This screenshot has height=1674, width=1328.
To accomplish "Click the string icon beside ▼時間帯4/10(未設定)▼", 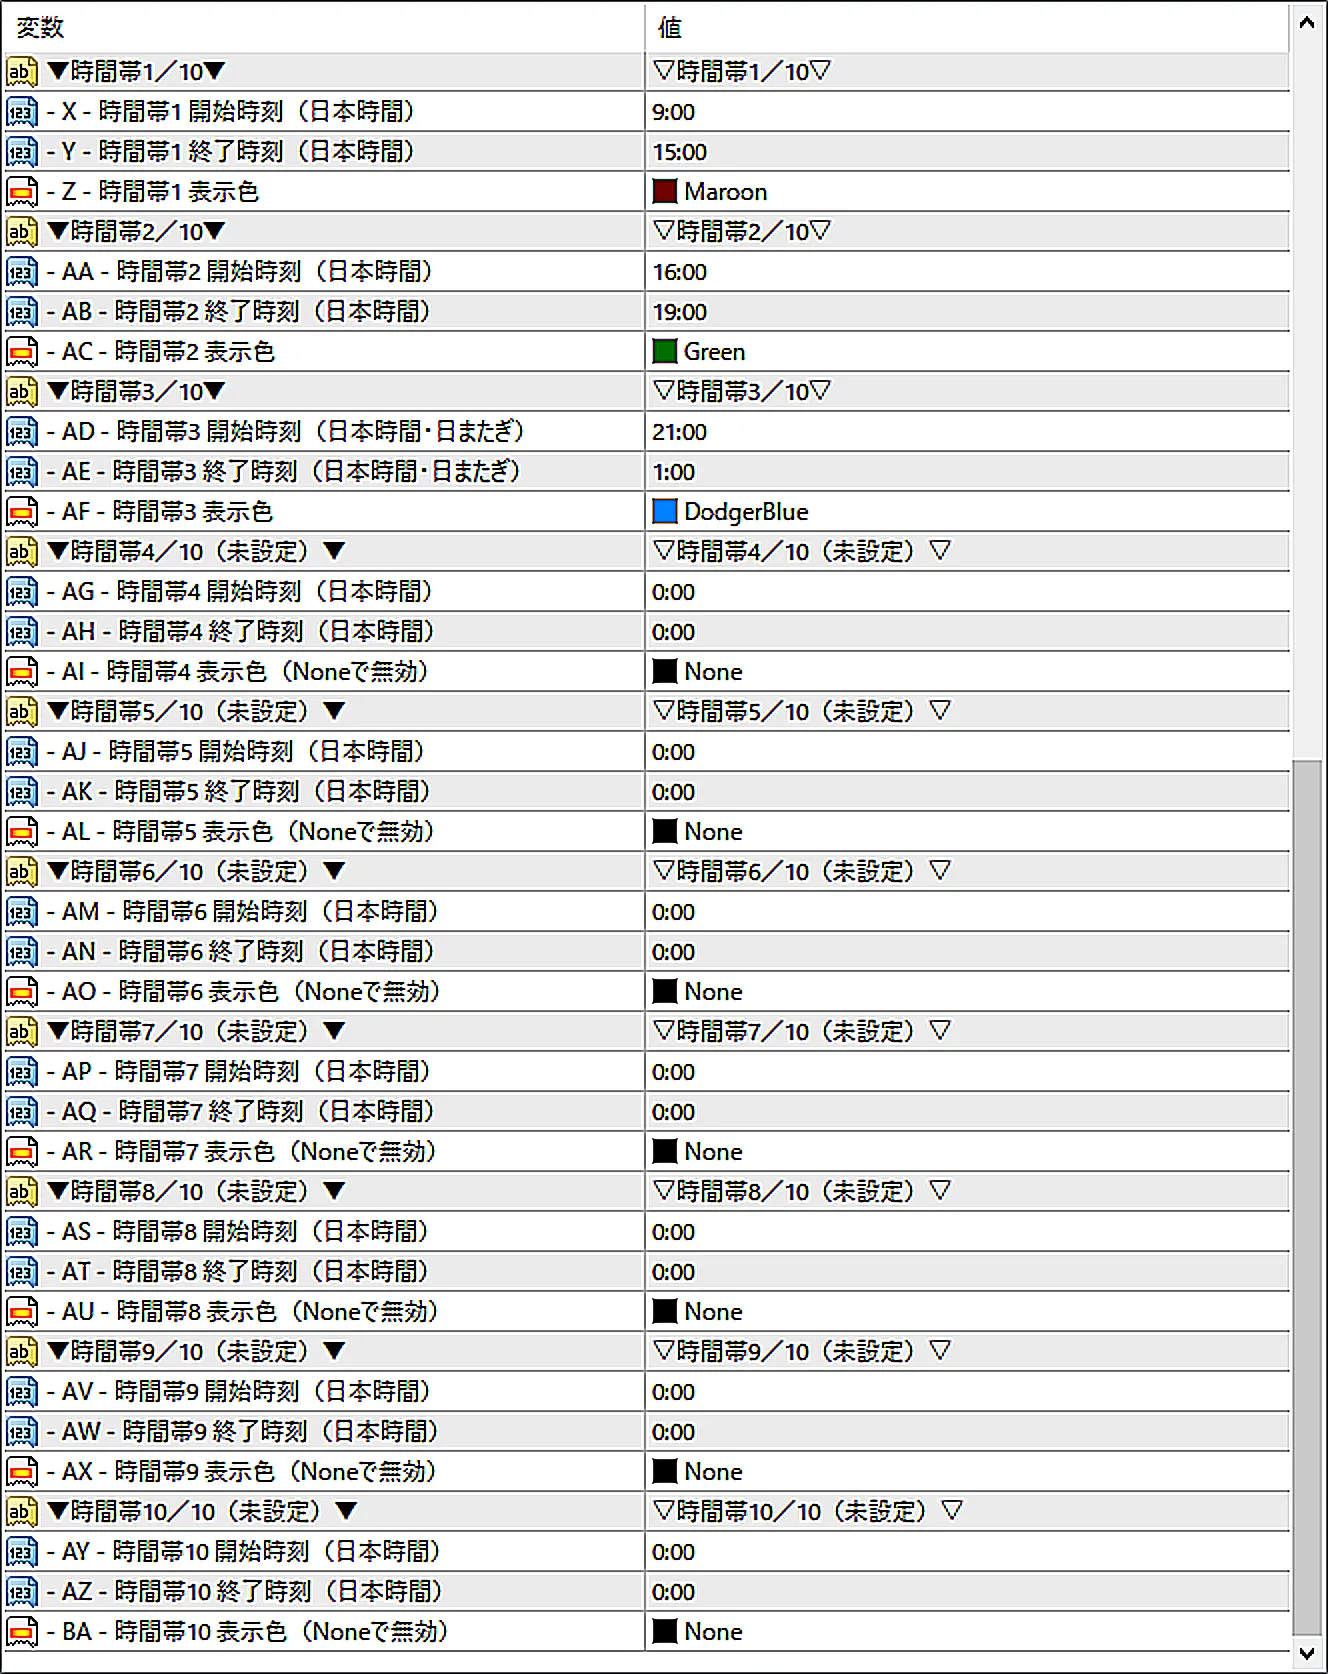I will point(22,552).
